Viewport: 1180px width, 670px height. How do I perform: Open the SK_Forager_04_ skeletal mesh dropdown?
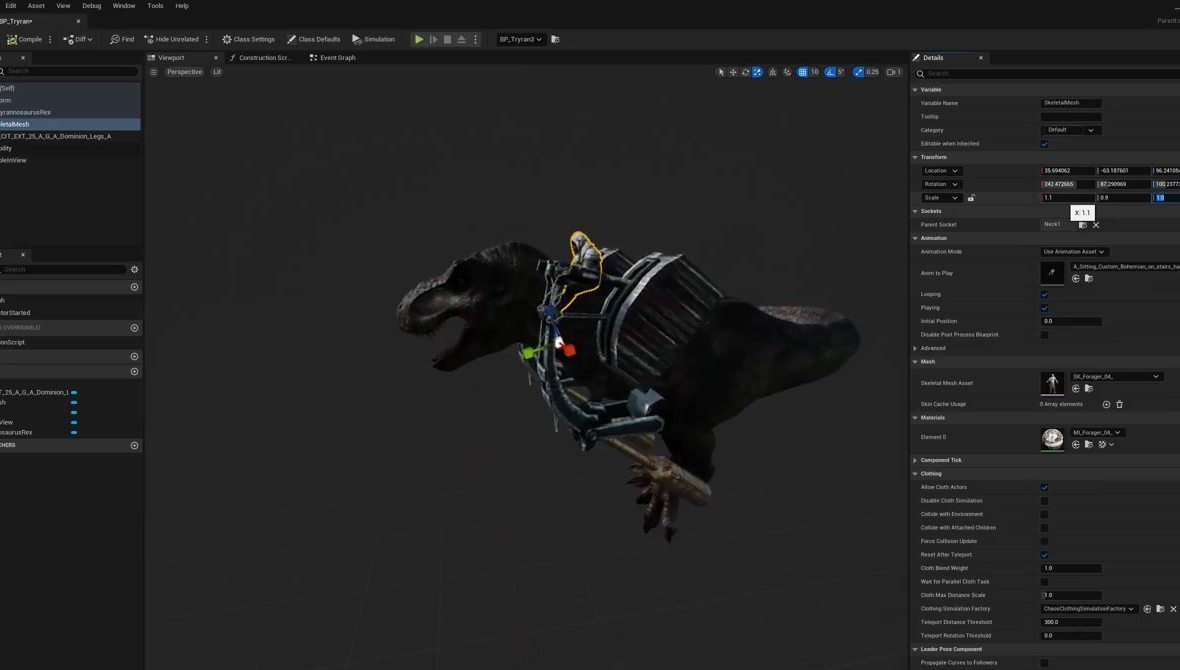1115,376
